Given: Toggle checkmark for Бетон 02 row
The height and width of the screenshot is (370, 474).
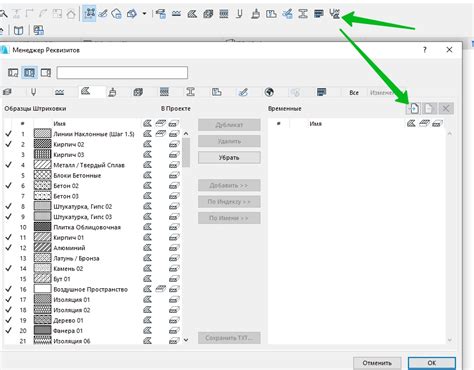Looking at the screenshot, I should coord(8,185).
